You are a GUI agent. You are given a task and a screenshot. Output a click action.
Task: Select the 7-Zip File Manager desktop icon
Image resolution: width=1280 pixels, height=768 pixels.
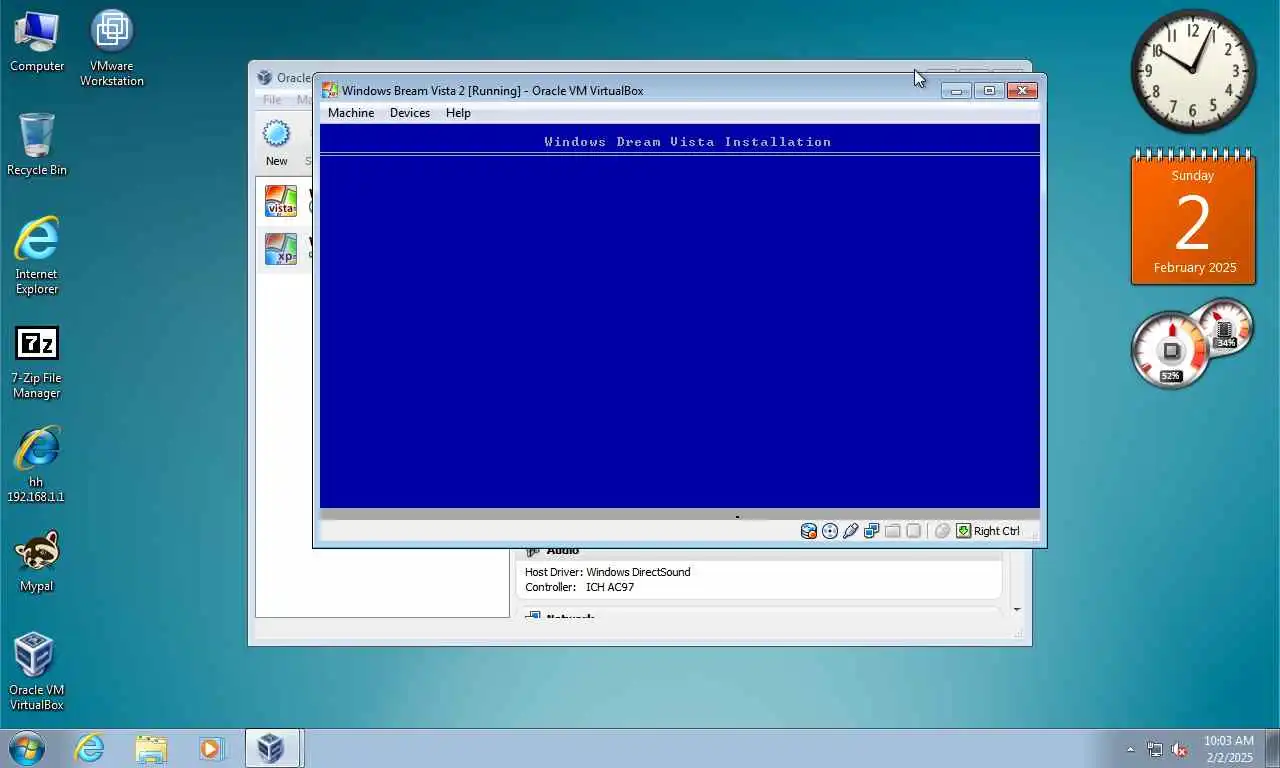click(x=37, y=362)
